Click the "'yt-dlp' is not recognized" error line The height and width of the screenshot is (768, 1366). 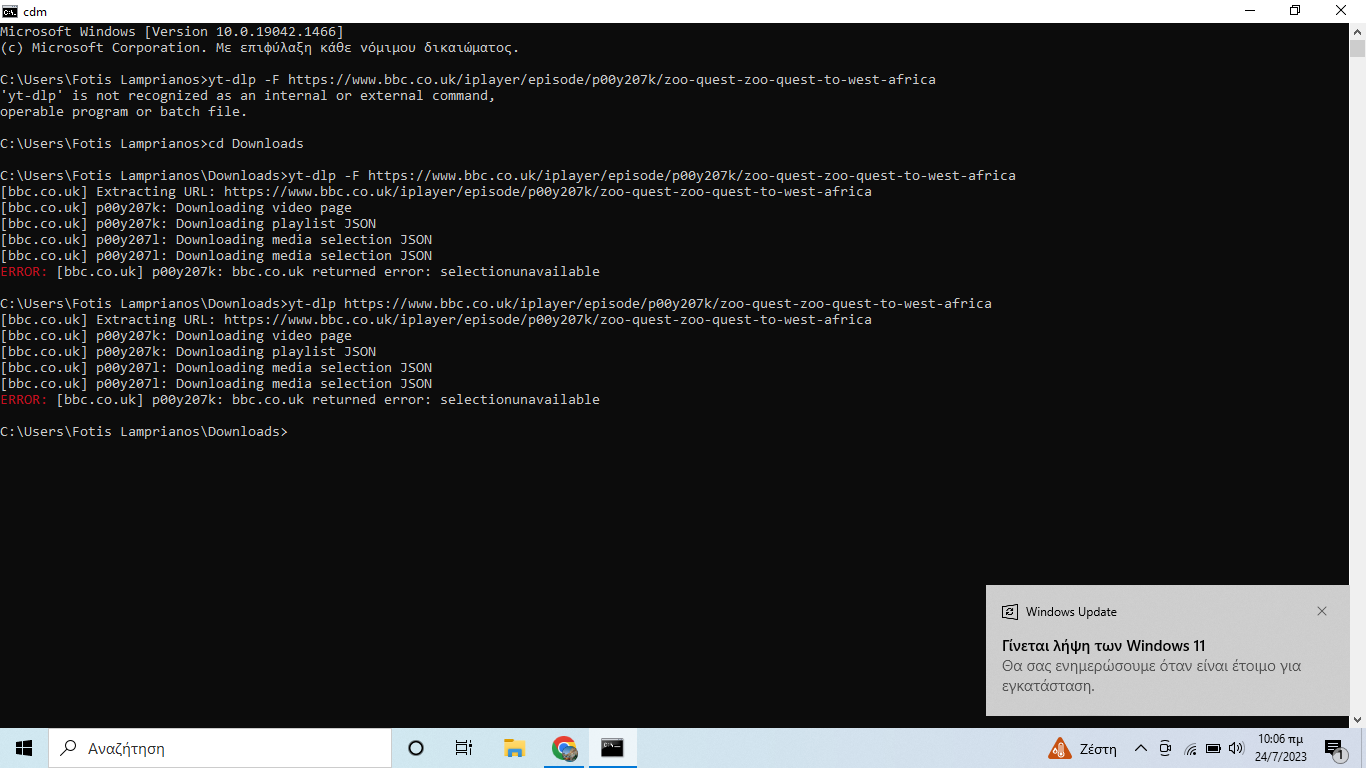[x=248, y=96]
